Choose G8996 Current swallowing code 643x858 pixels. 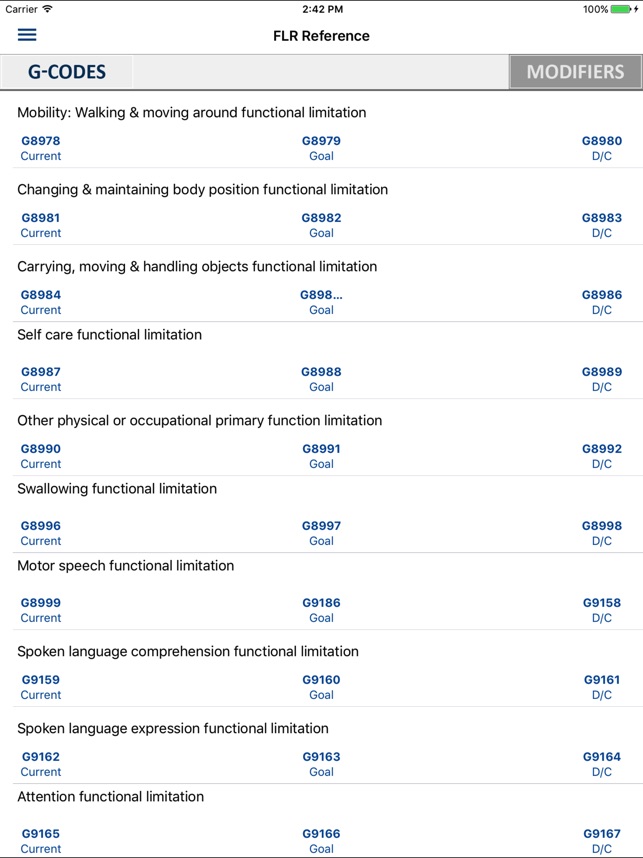[x=40, y=534]
